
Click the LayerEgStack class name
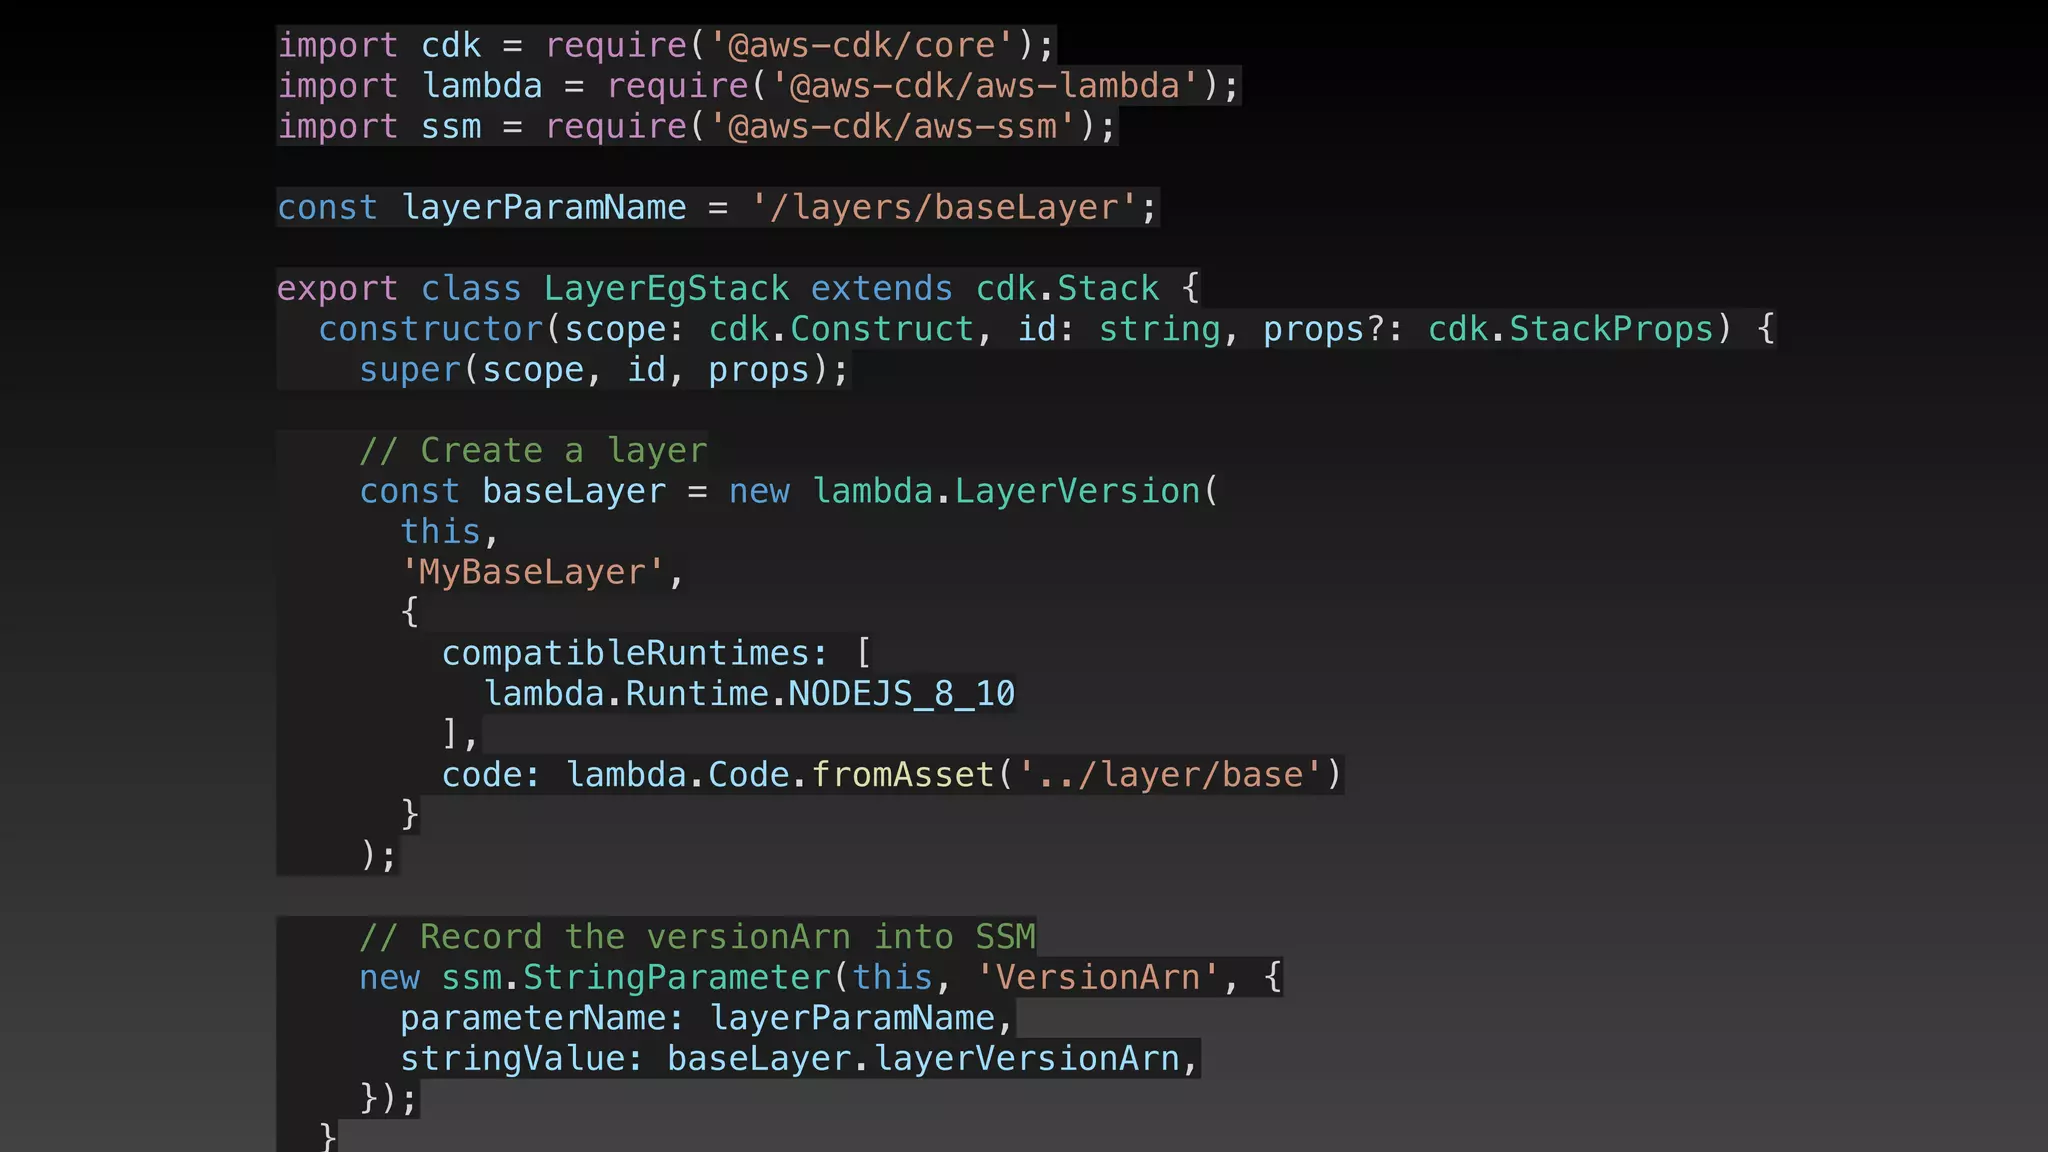(x=666, y=289)
